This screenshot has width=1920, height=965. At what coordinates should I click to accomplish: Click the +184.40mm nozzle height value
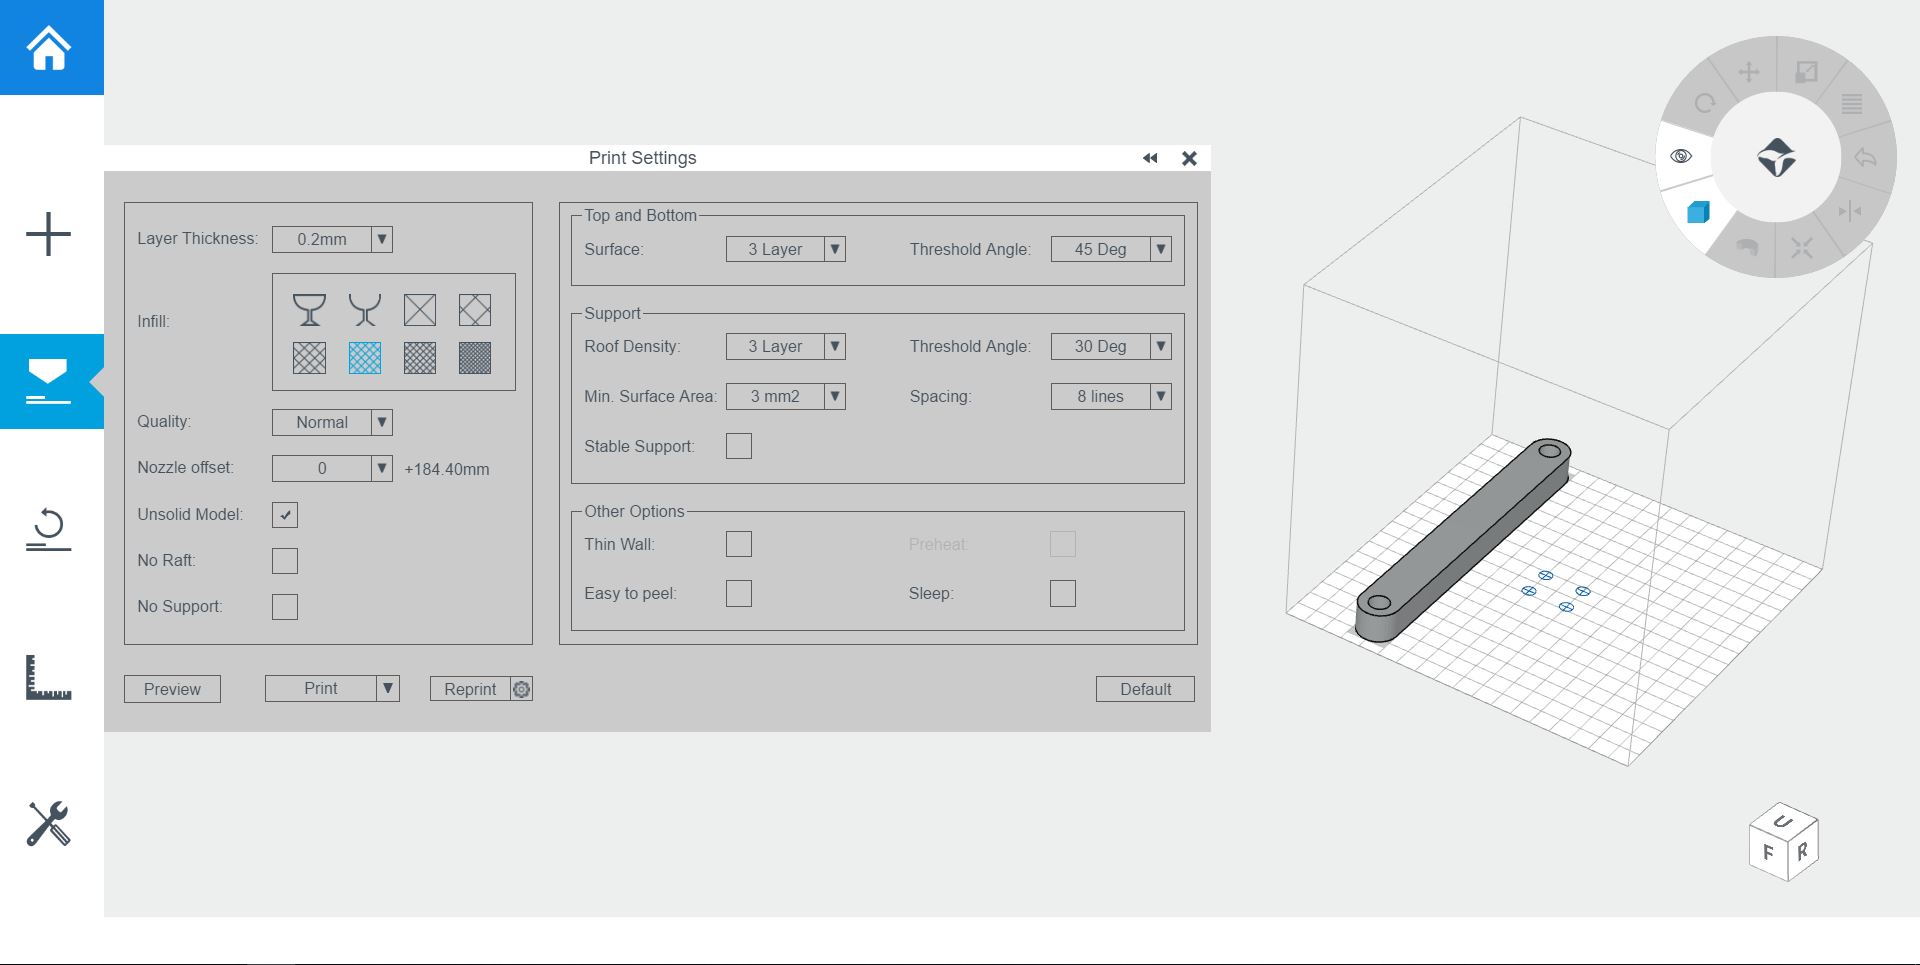click(447, 469)
